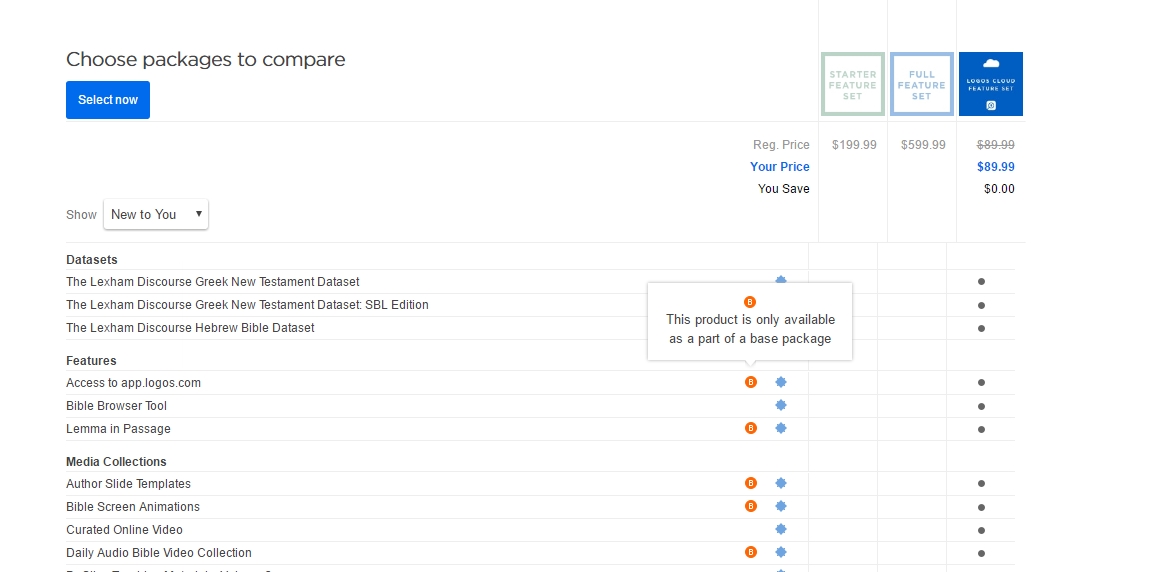This screenshot has height=572, width=1176.
Task: Click orange B badge beside Access to app.logos.com
Action: click(751, 382)
